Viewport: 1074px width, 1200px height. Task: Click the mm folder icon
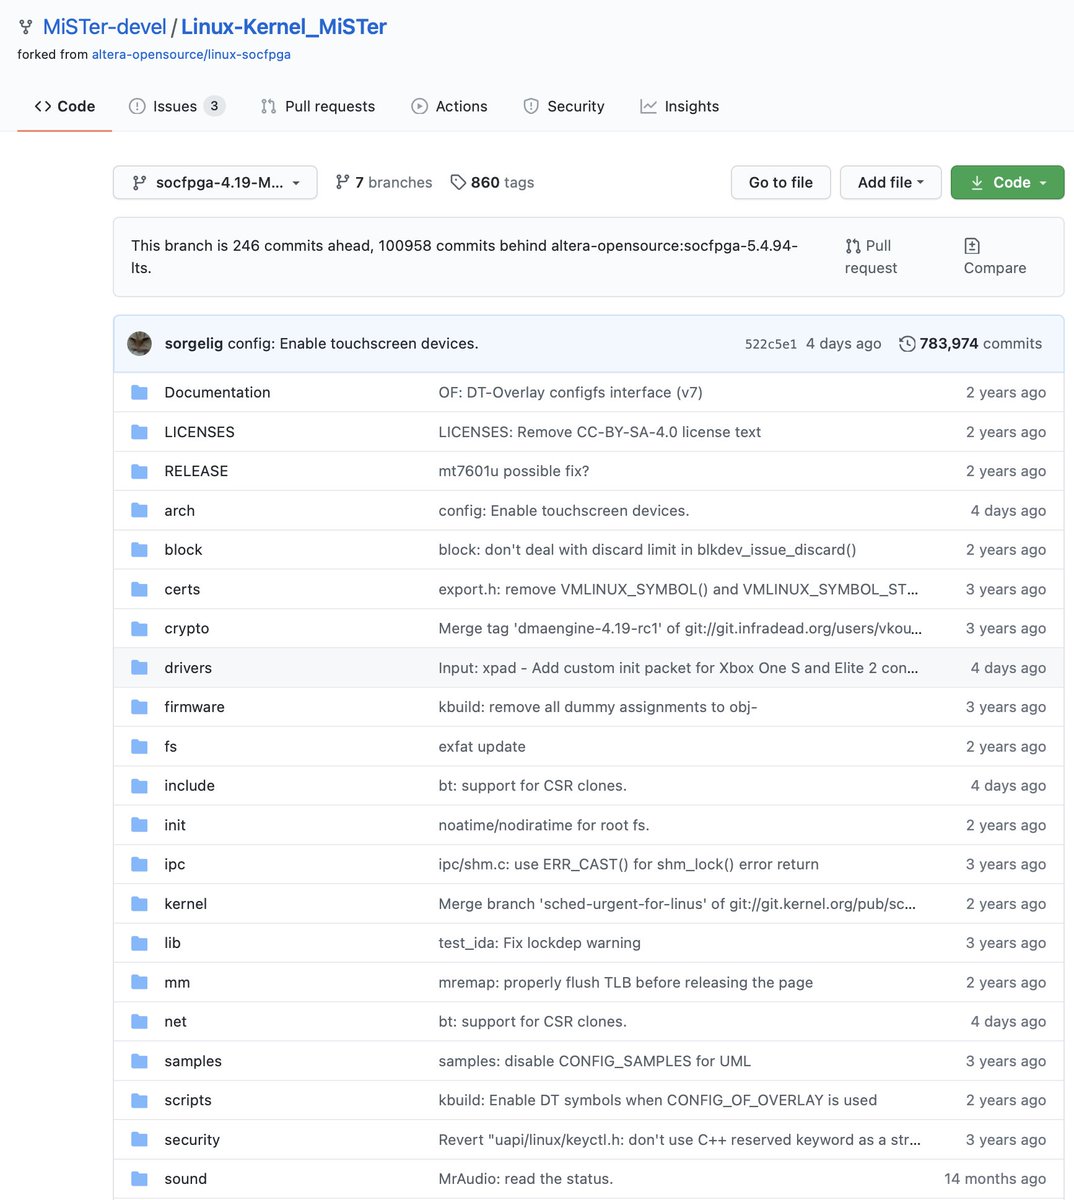pos(140,982)
